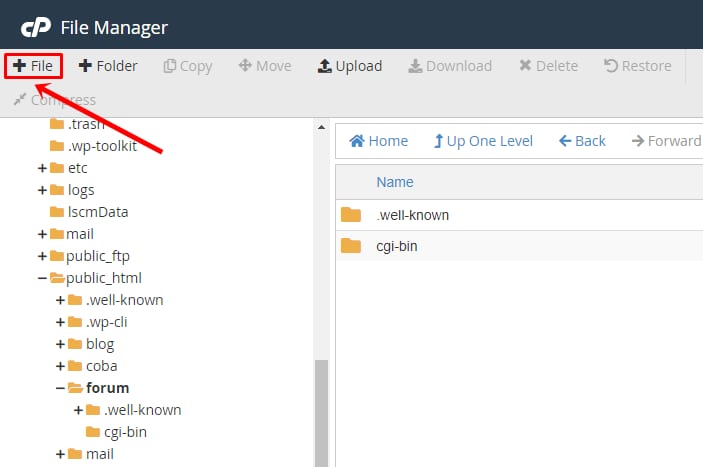The width and height of the screenshot is (703, 467).
Task: Create a new folder with +Folder
Action: pos(108,66)
